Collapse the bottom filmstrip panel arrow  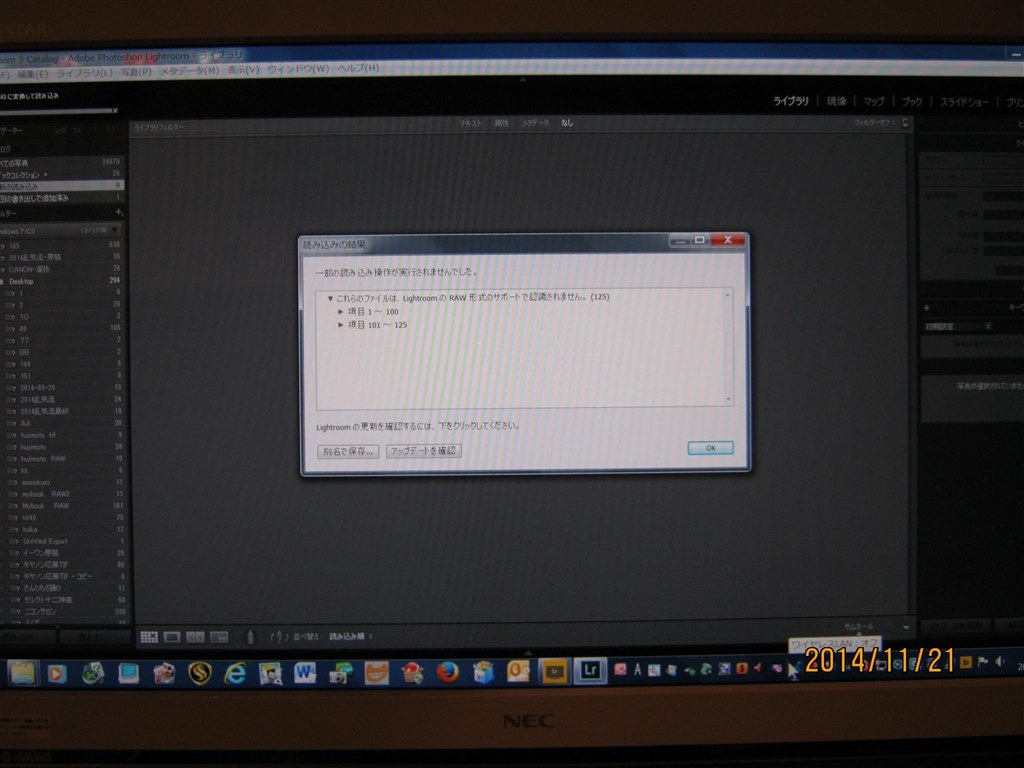528,652
